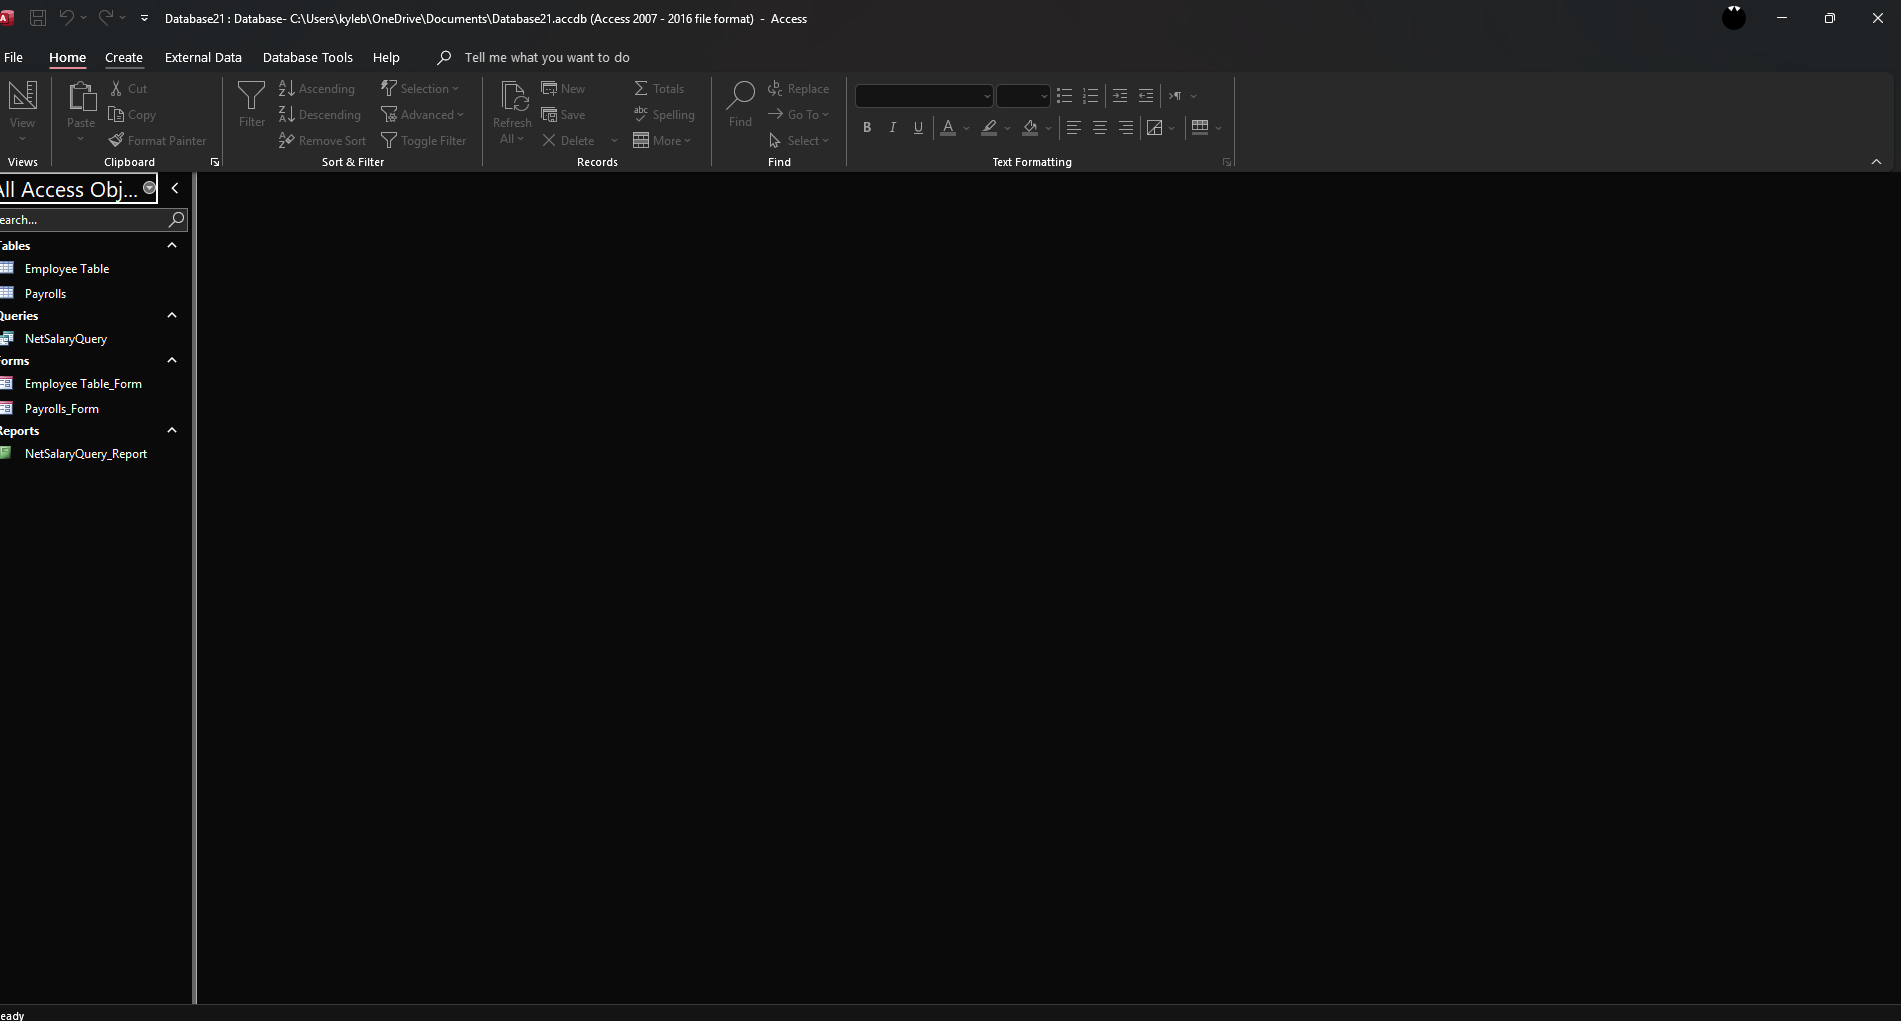1901x1021 pixels.
Task: Select the NetSalaryQuery query
Action: click(66, 339)
